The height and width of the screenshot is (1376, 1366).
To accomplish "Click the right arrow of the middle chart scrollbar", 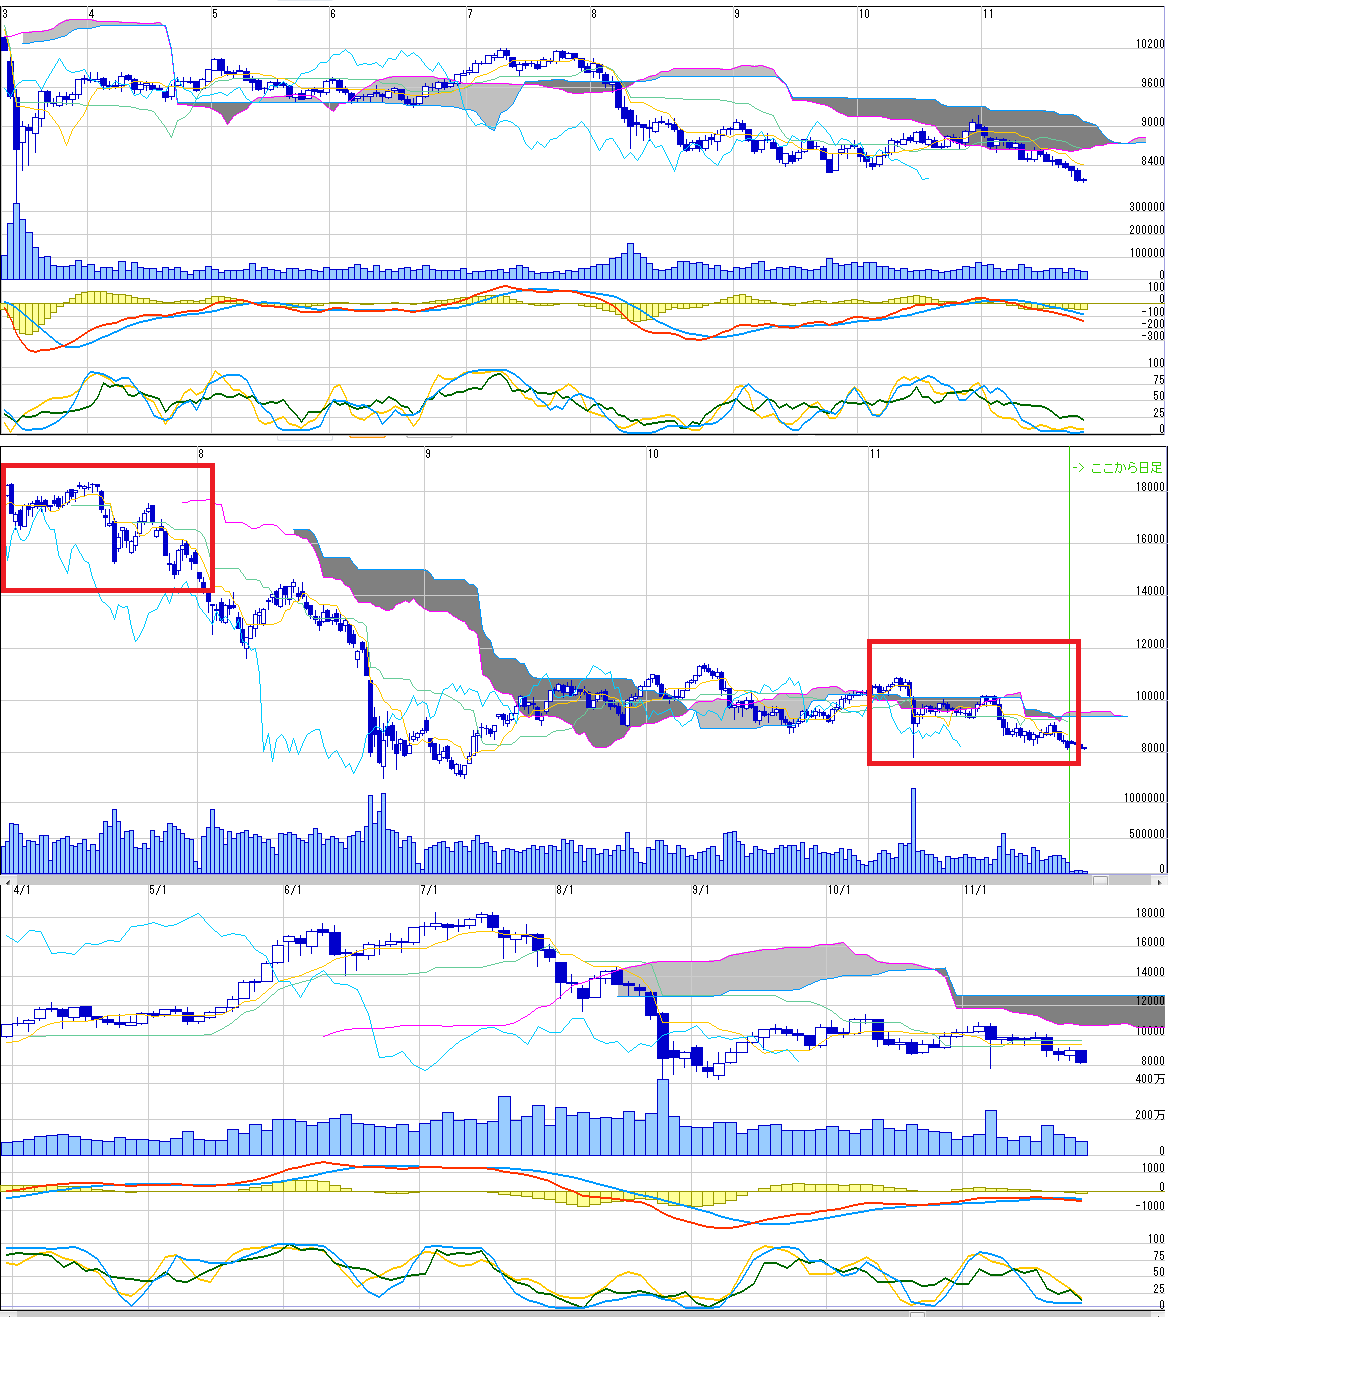I will point(1159,881).
